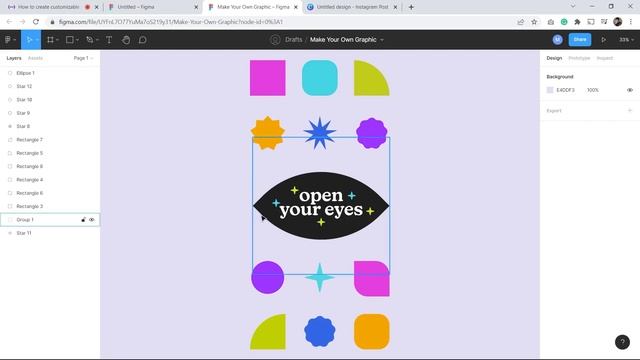The image size is (640, 360).
Task: Expand the Move tool options arrow
Action: (x=37, y=40)
